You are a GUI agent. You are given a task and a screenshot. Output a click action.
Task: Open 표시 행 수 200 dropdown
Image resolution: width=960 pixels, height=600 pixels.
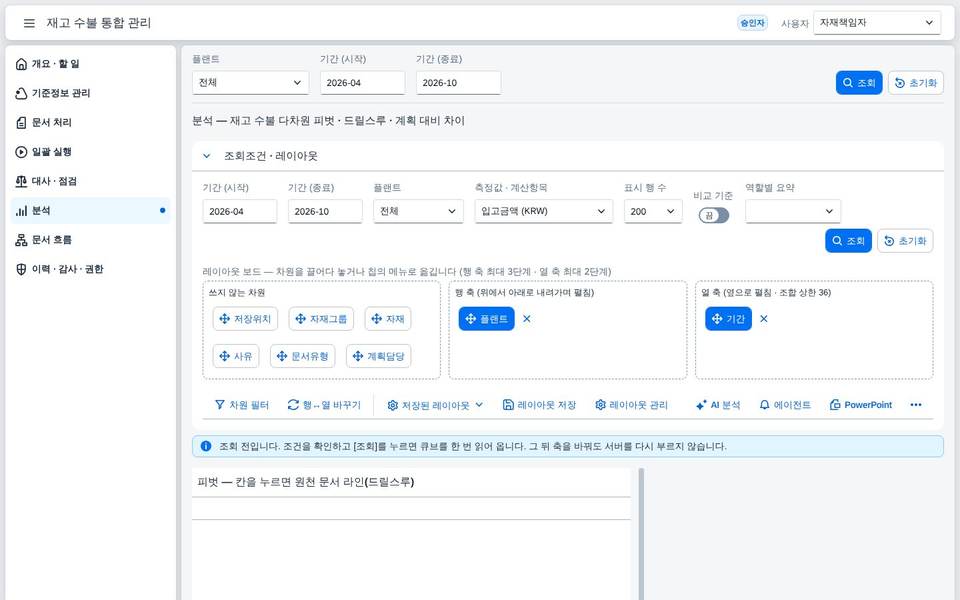click(x=653, y=211)
